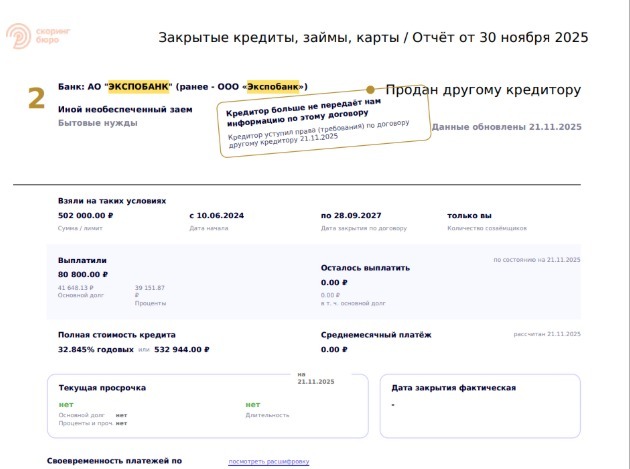This screenshot has height=469, width=630.
Task: Click the highlighted 'Экспобанк' former name
Action: pos(272,86)
